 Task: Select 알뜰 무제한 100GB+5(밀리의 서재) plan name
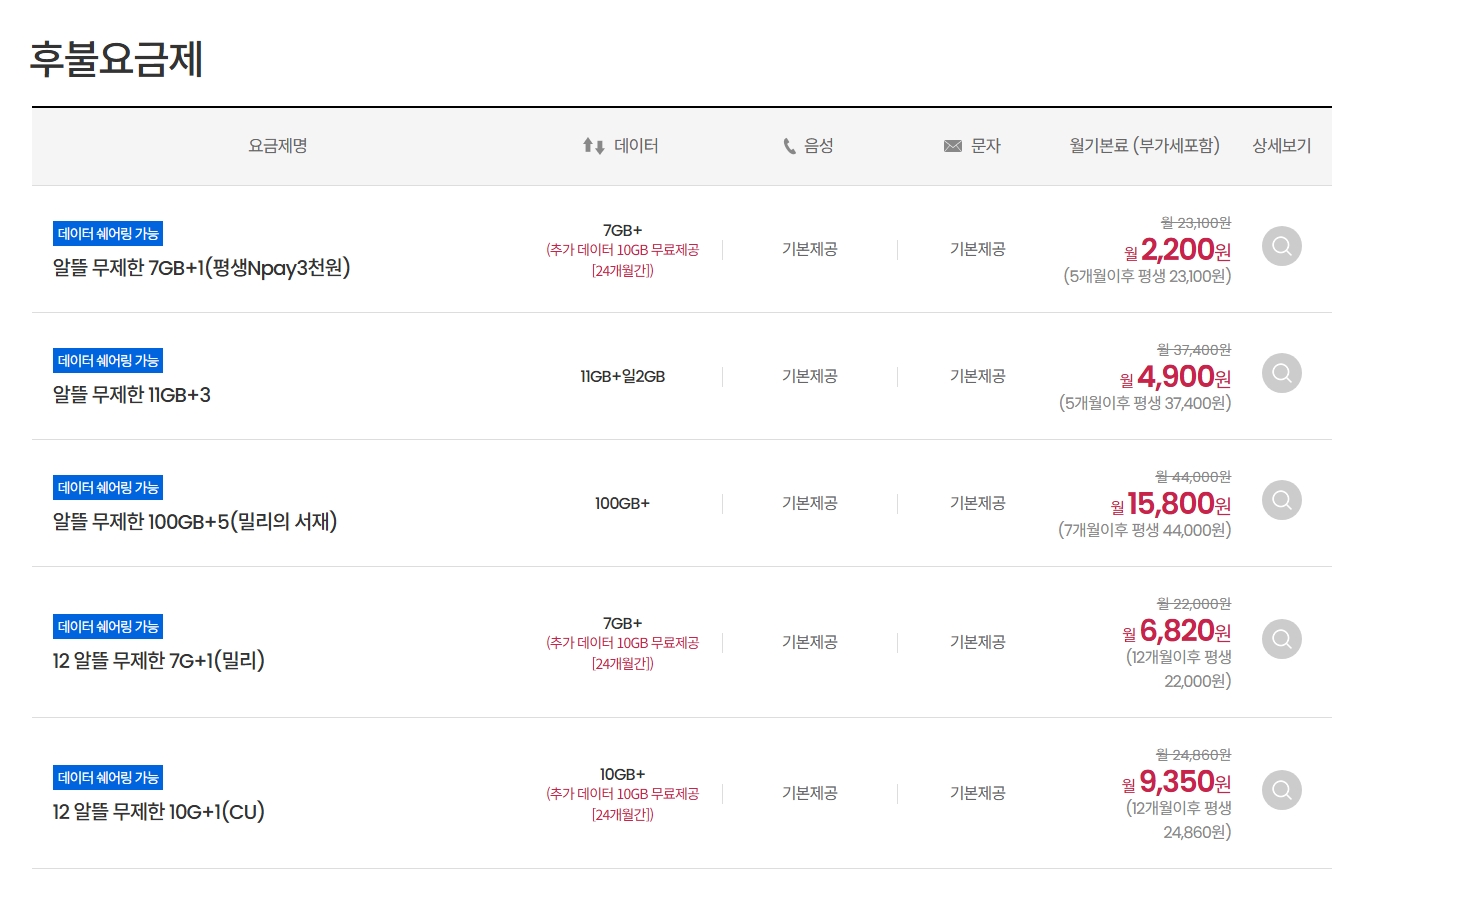(195, 522)
